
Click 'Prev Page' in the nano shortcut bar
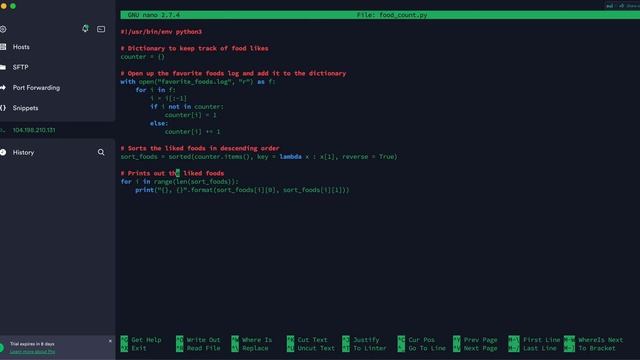click(475, 340)
